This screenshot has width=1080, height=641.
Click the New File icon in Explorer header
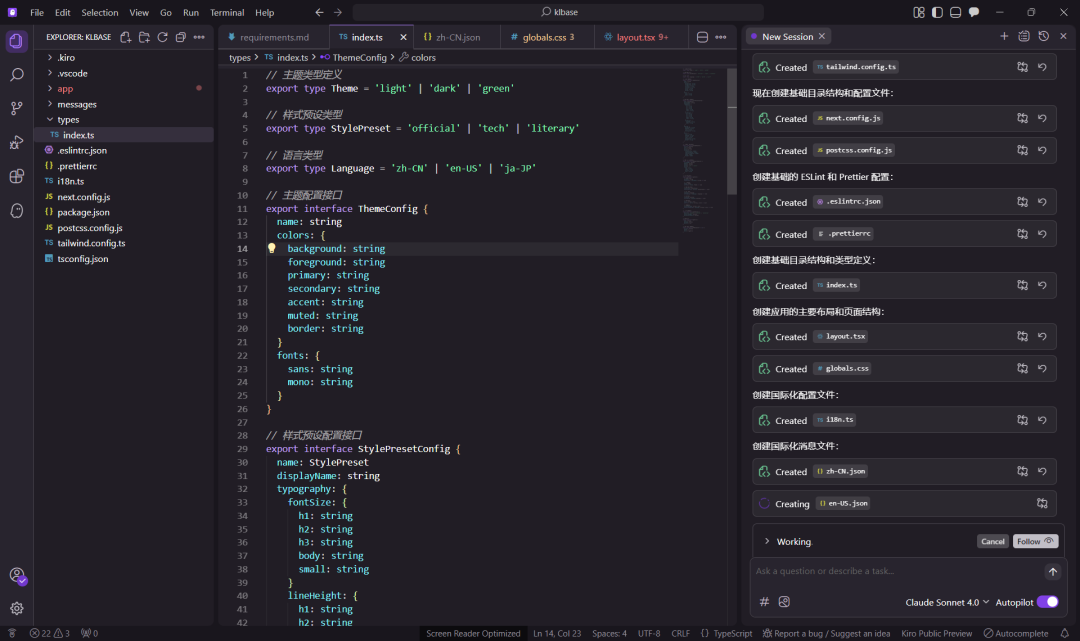pyautogui.click(x=126, y=37)
